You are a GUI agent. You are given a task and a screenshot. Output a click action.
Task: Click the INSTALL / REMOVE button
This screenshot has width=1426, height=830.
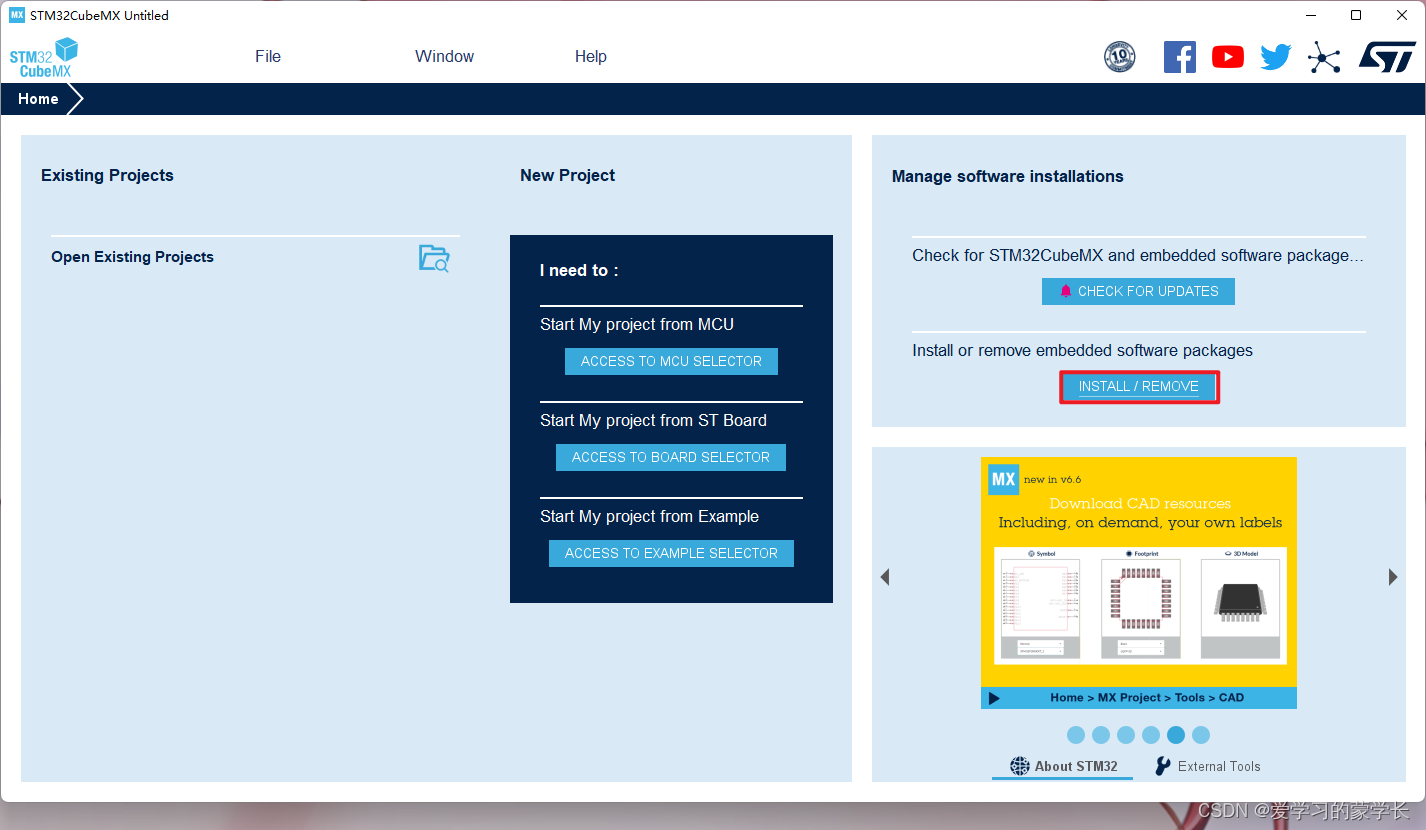pos(1139,387)
